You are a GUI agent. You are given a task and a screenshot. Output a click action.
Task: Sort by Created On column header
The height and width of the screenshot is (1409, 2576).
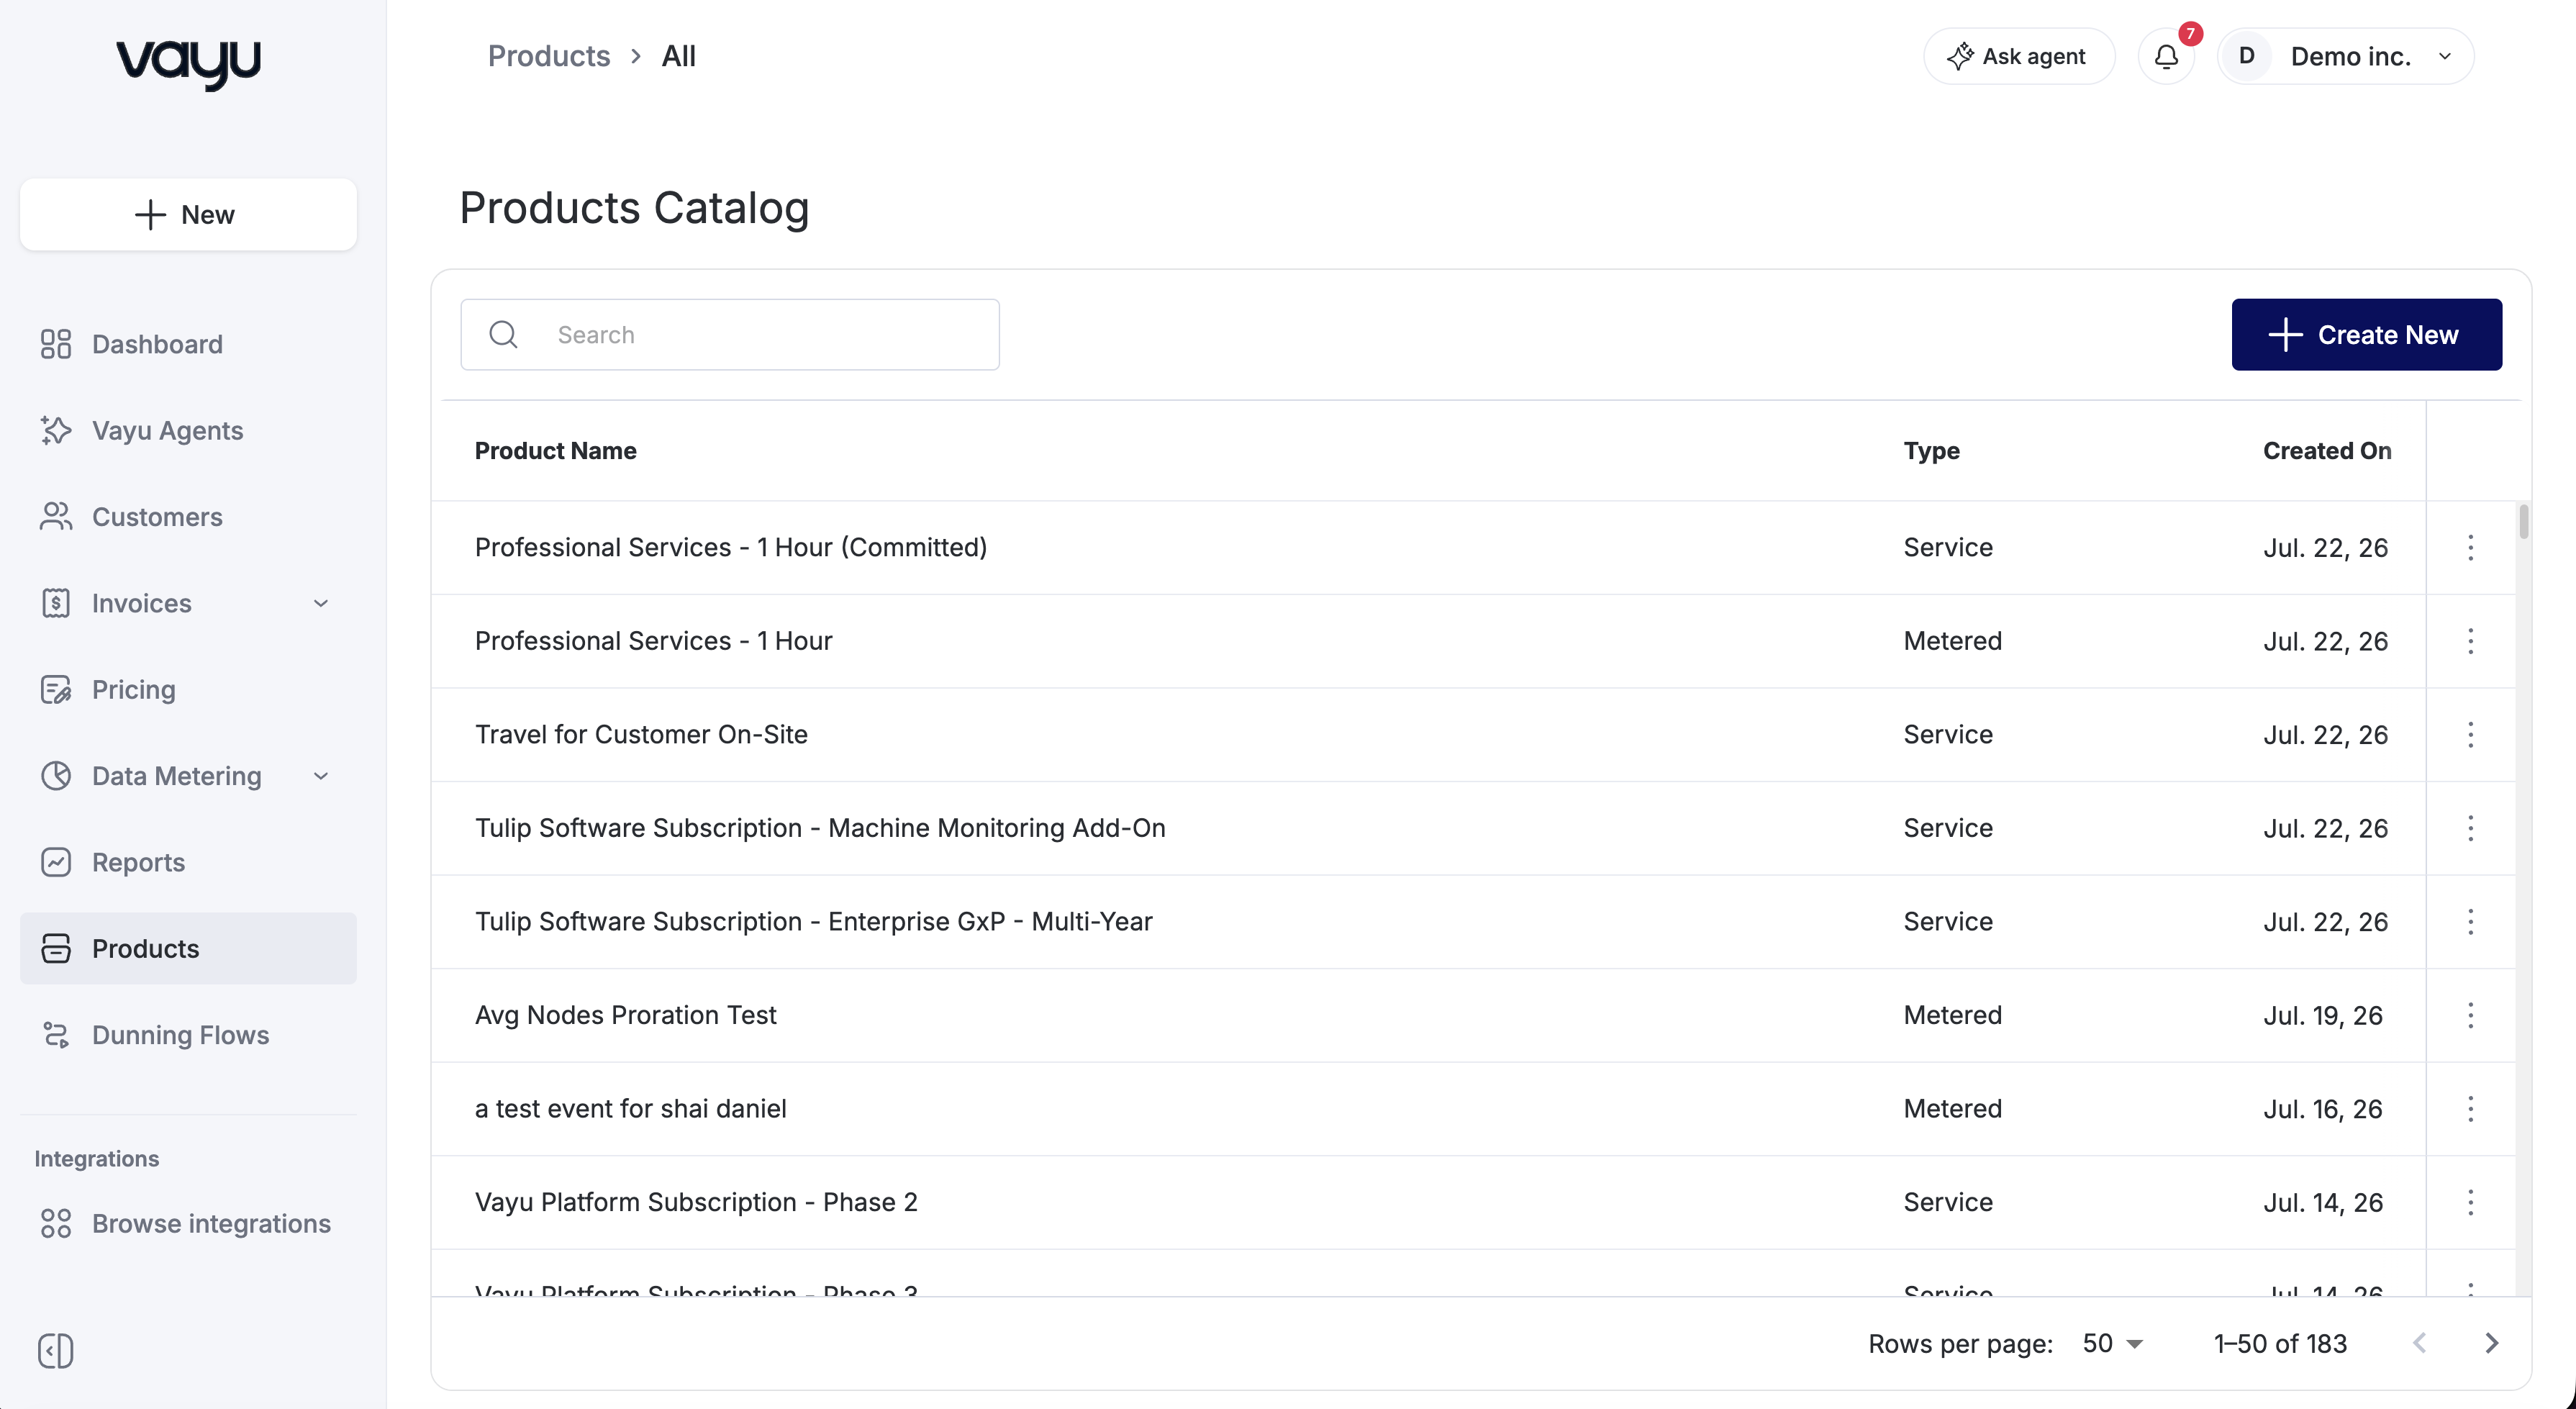pyautogui.click(x=2327, y=450)
